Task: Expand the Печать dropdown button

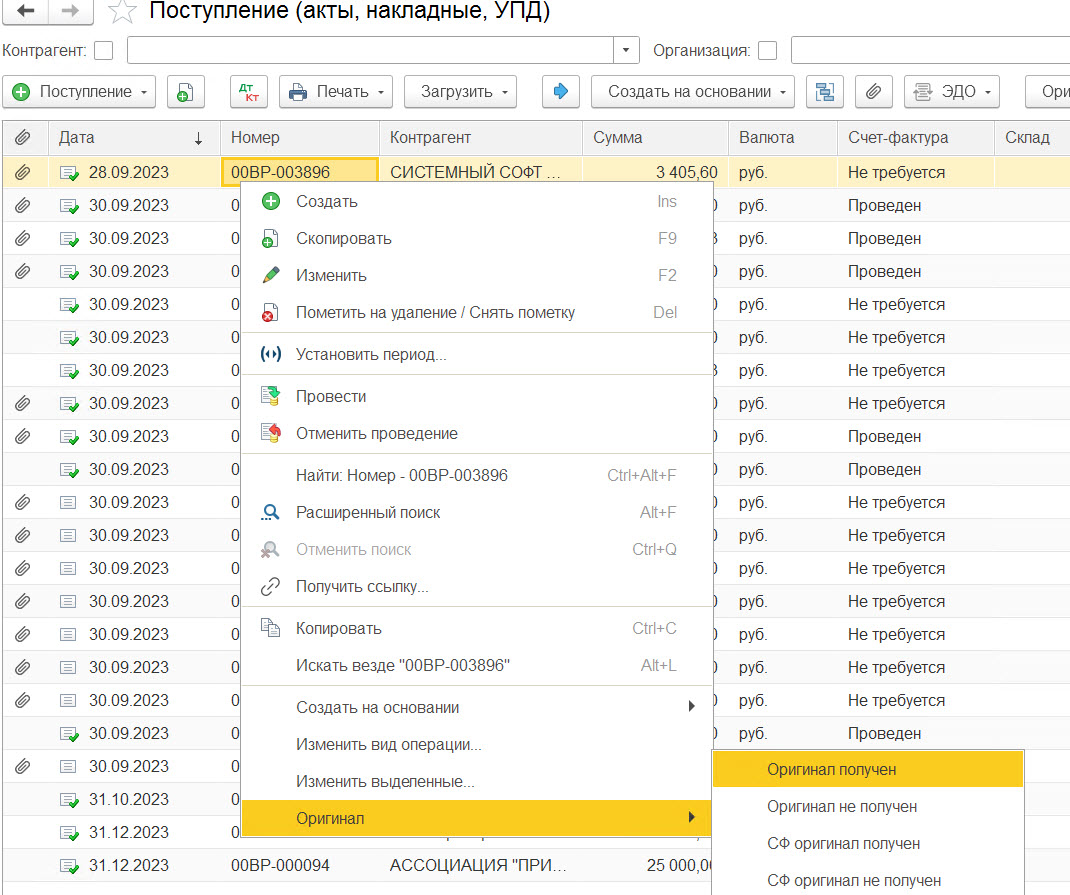Action: tap(340, 92)
